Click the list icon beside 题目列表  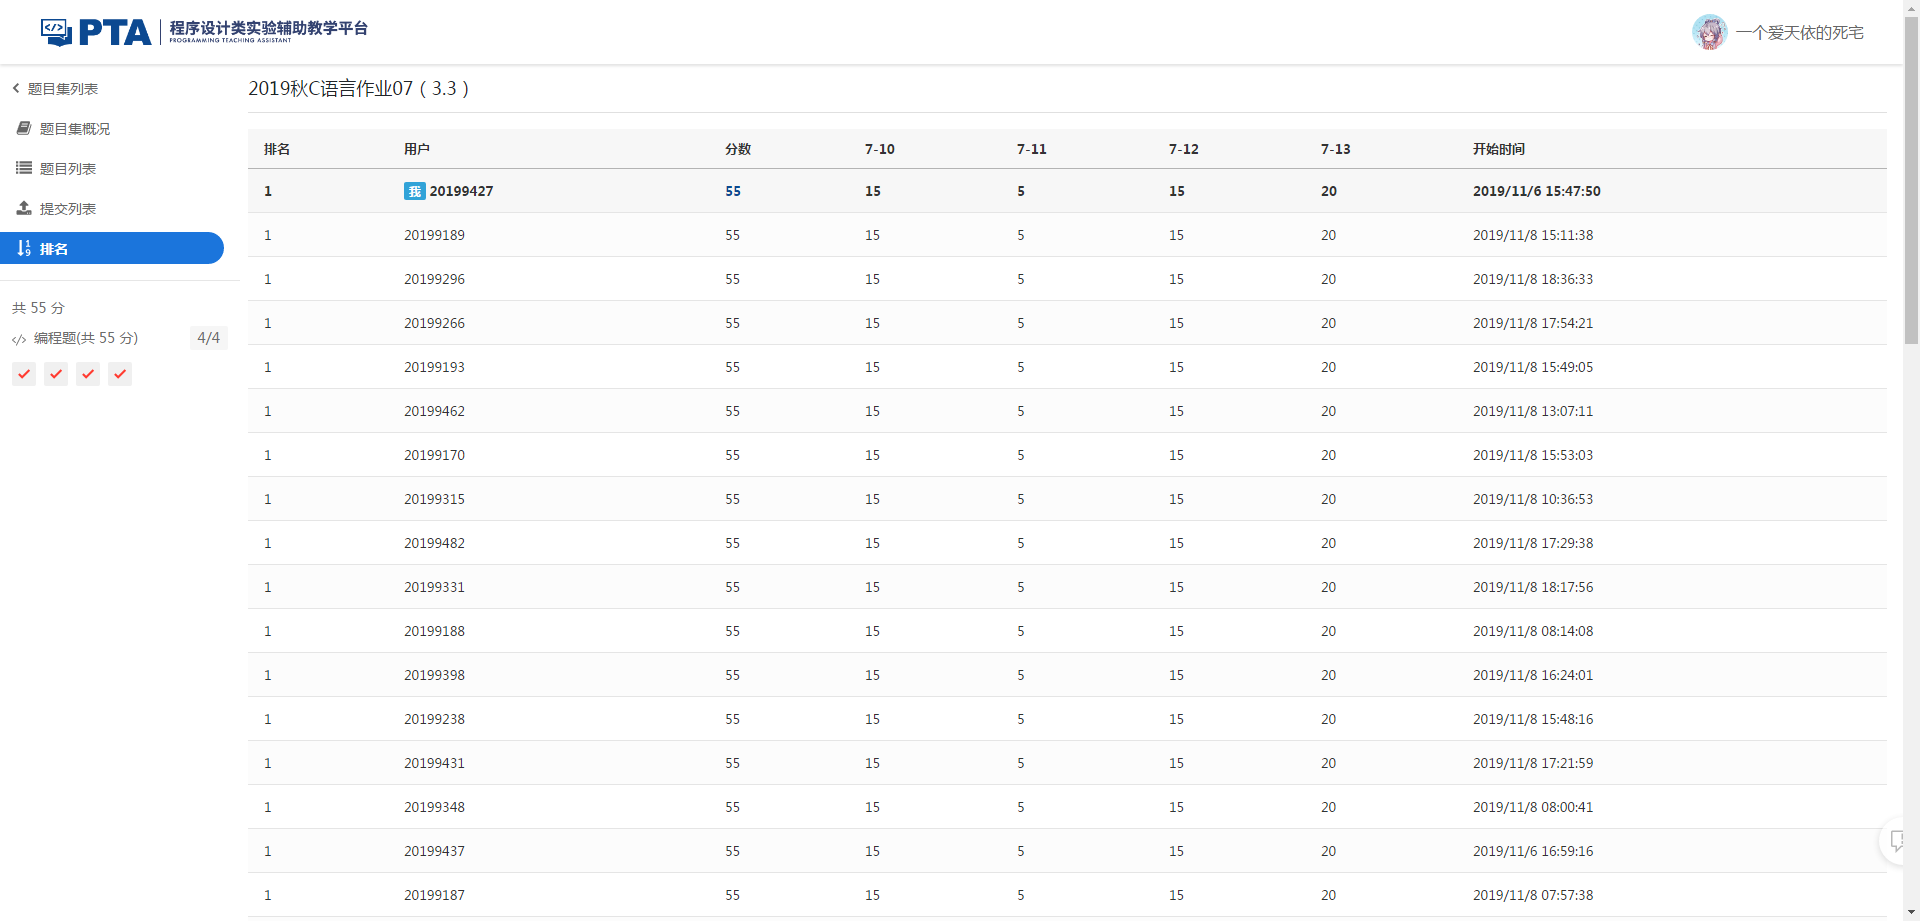coord(24,168)
